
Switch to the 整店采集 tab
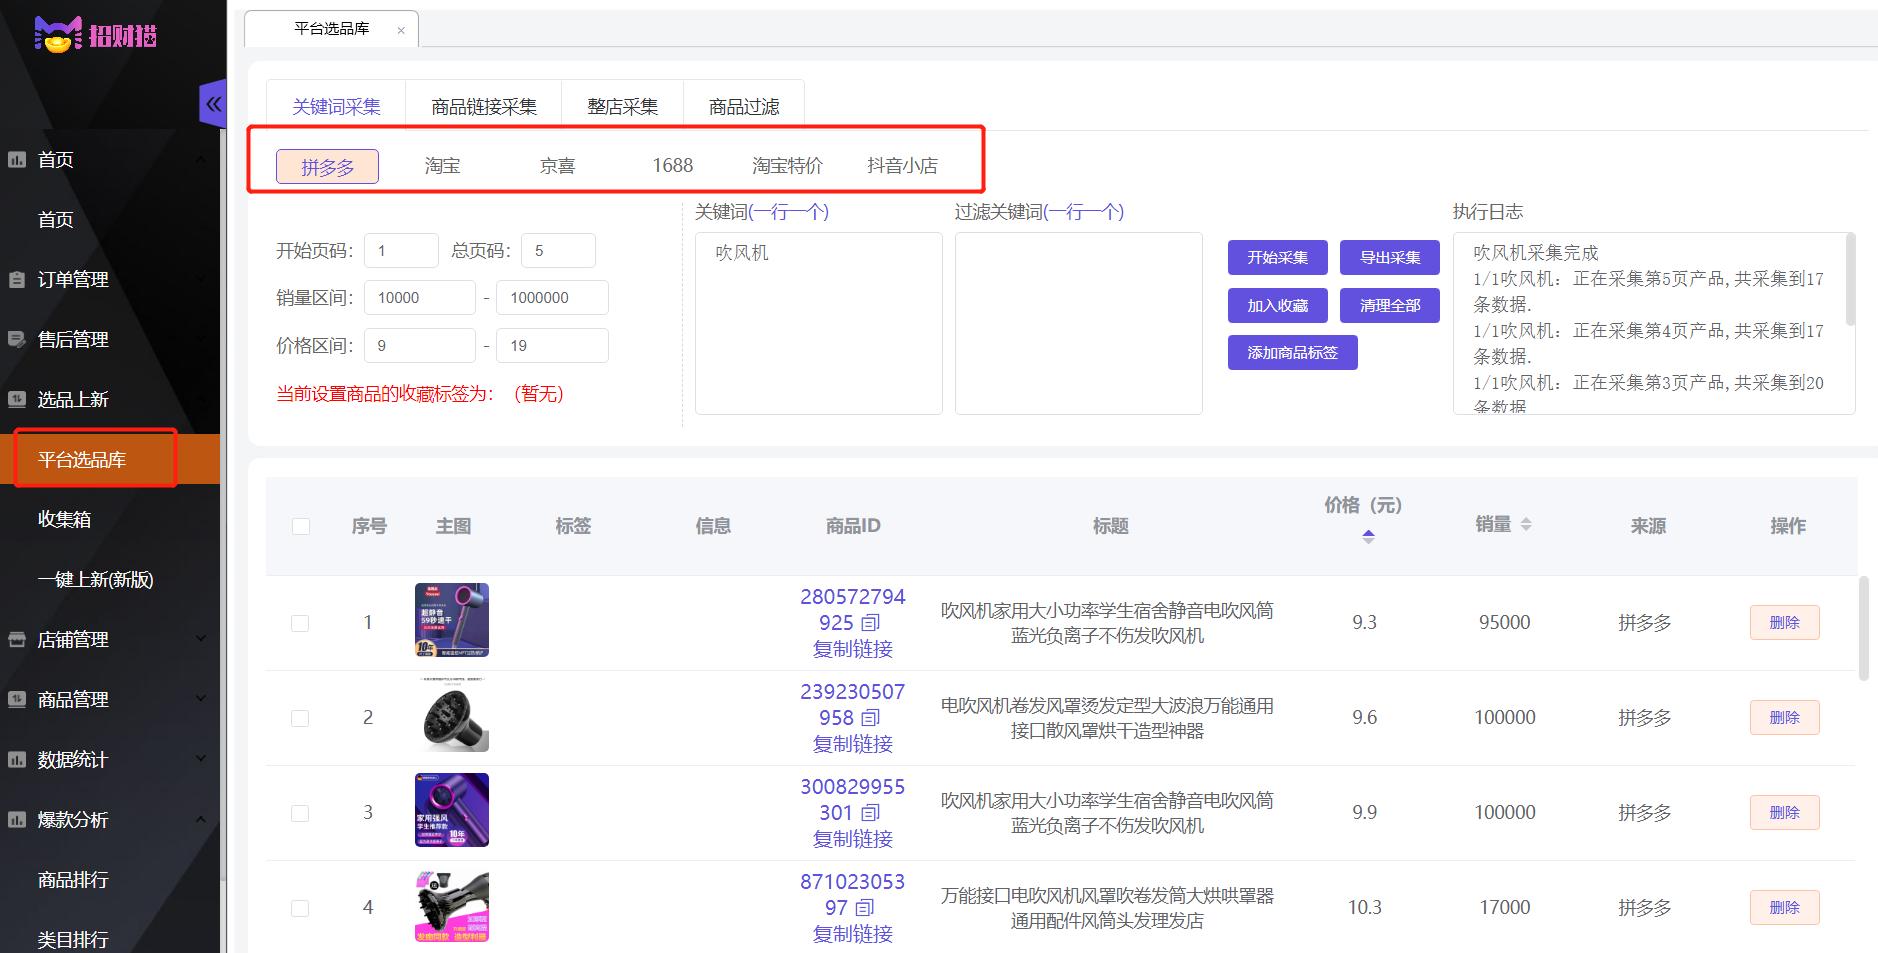pos(622,105)
